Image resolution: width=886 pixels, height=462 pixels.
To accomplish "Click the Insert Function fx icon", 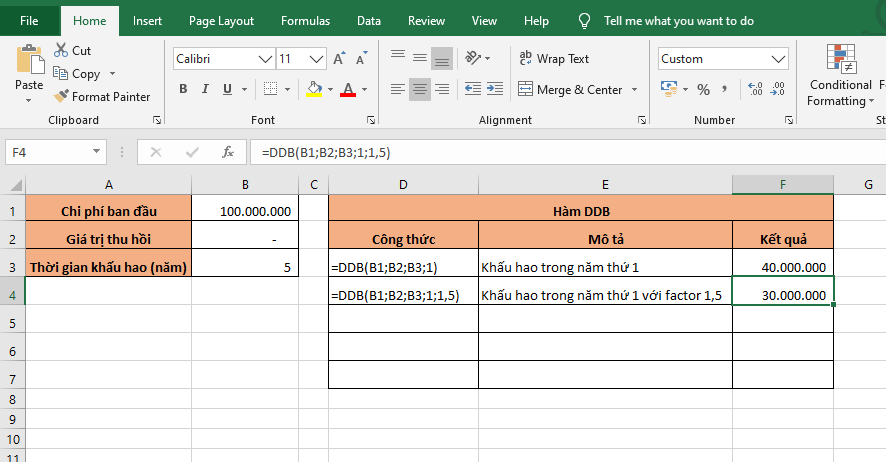I will pos(228,153).
